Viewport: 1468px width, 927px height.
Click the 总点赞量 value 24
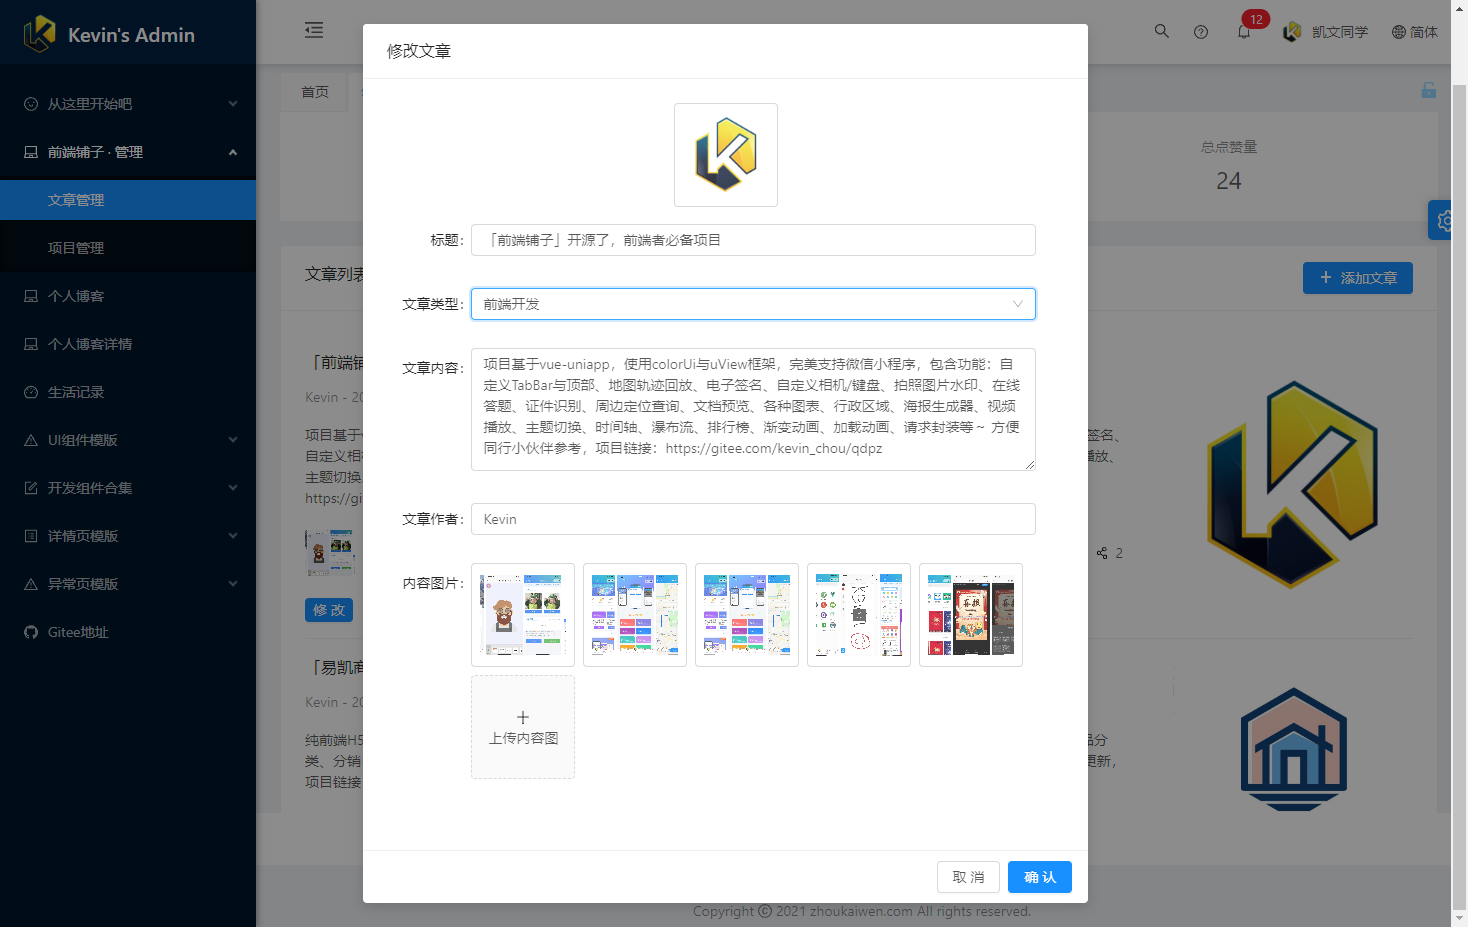(x=1229, y=181)
